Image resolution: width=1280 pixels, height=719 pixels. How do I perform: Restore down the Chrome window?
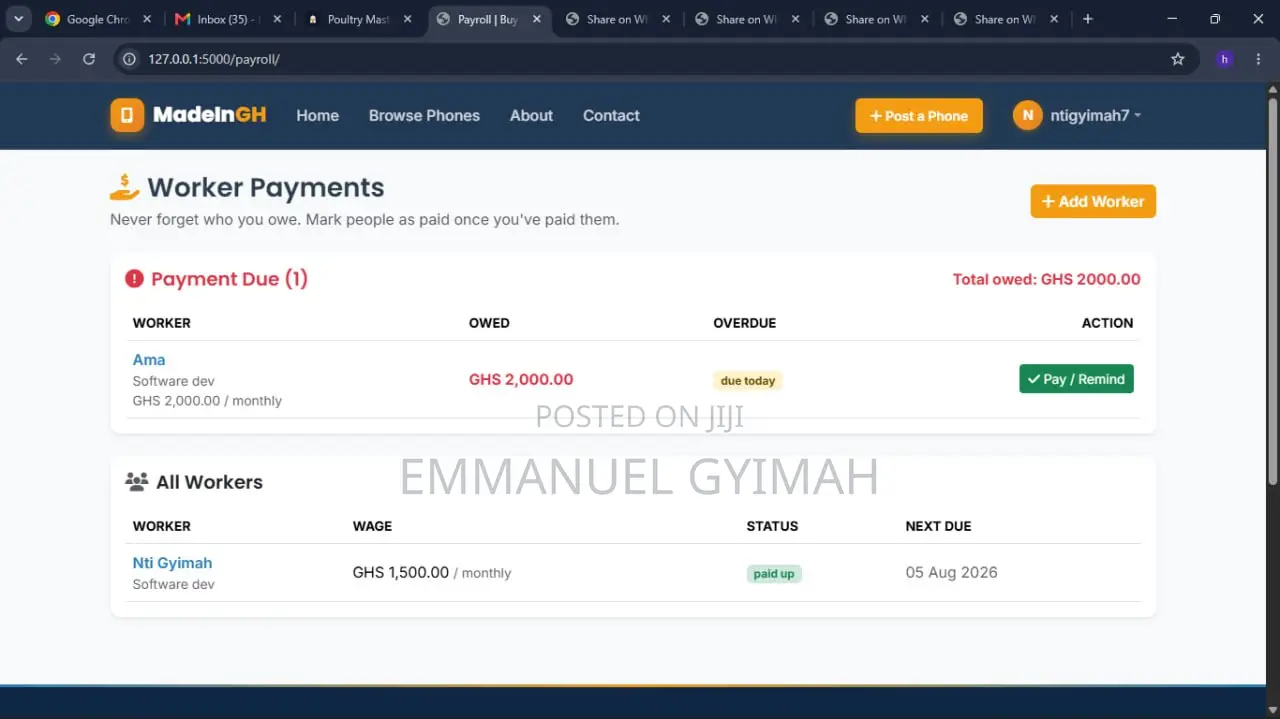(1215, 19)
